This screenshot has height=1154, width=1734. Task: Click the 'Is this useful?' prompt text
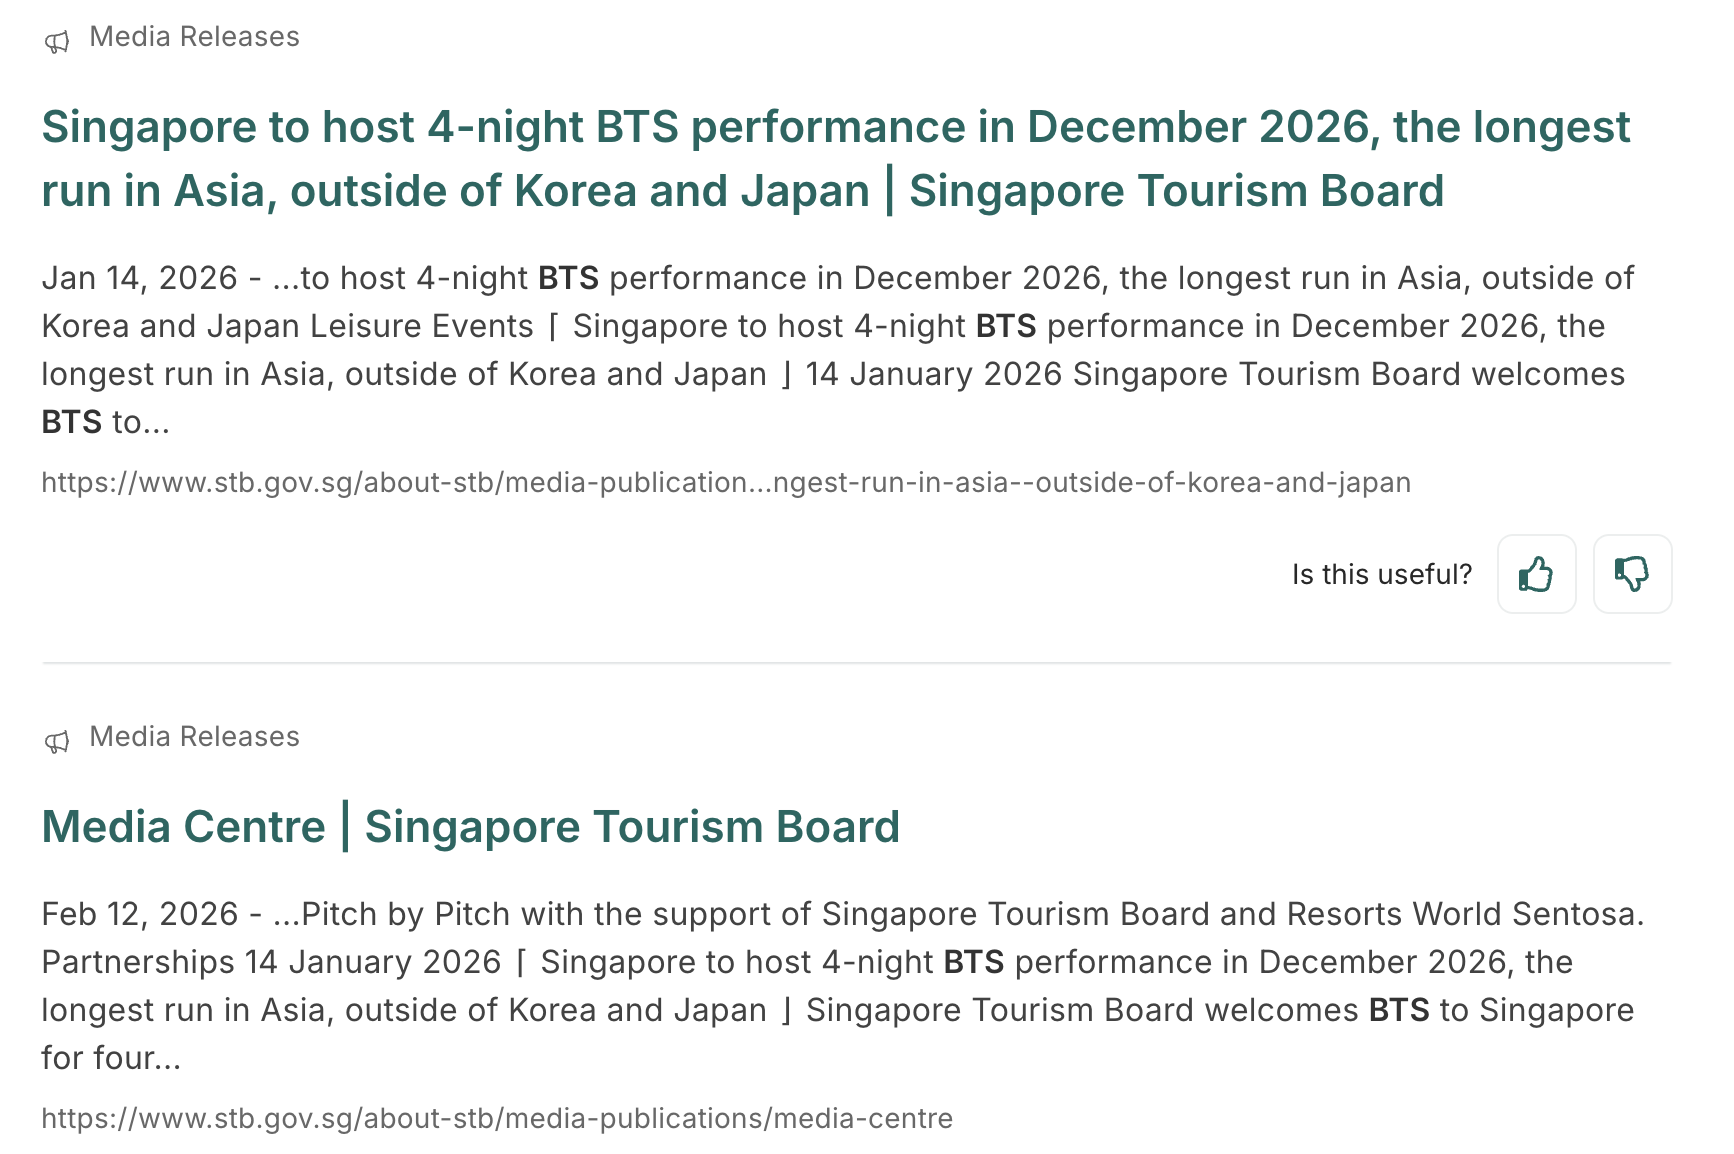pyautogui.click(x=1381, y=574)
